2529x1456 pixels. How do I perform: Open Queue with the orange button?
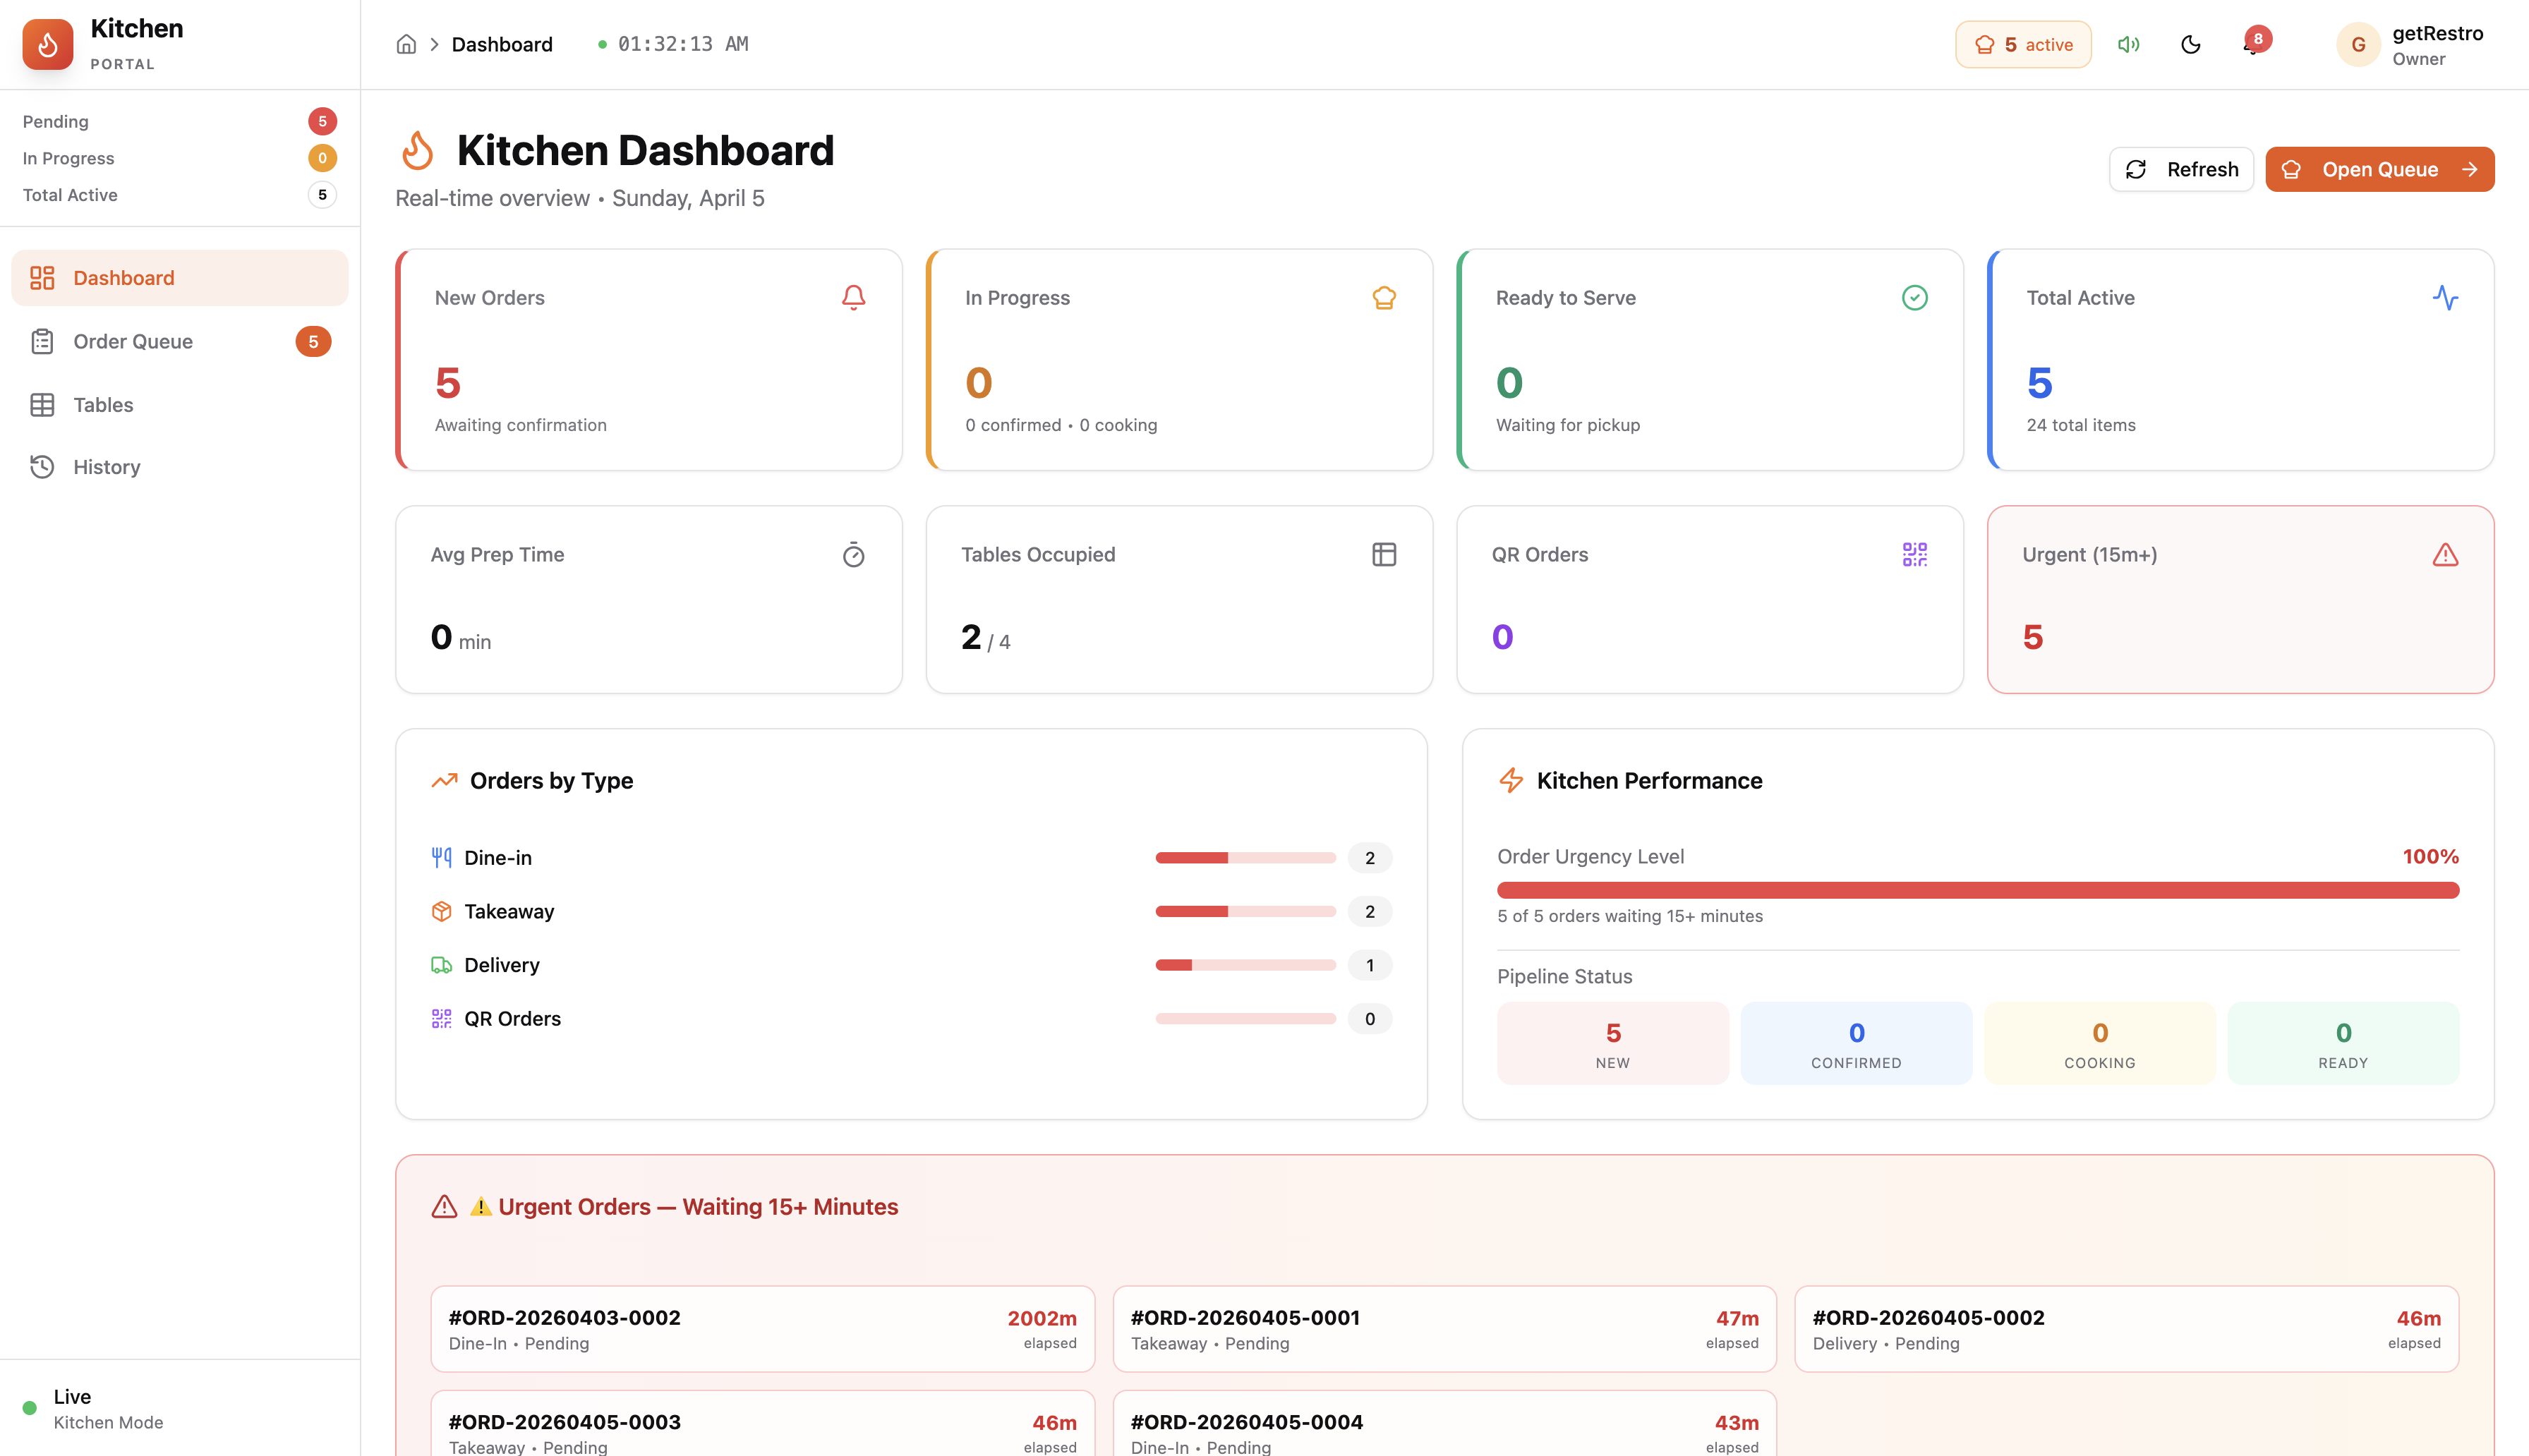click(x=2380, y=169)
